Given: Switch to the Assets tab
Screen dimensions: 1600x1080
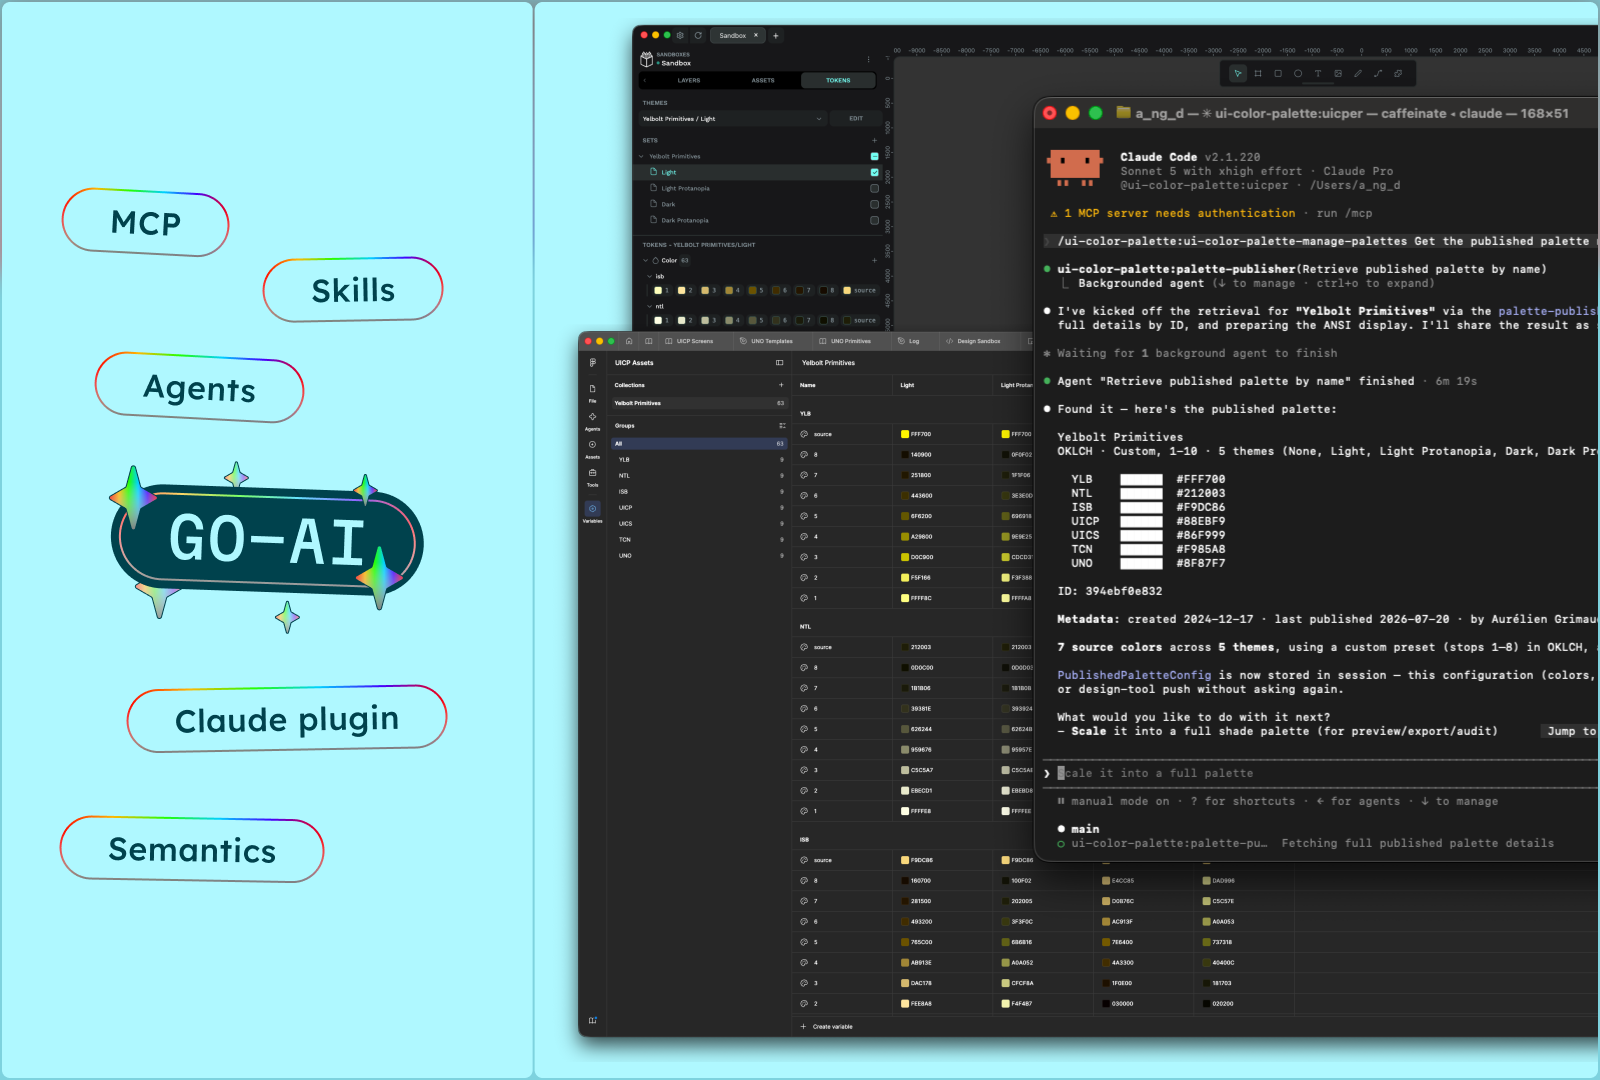Looking at the screenshot, I should click(763, 80).
